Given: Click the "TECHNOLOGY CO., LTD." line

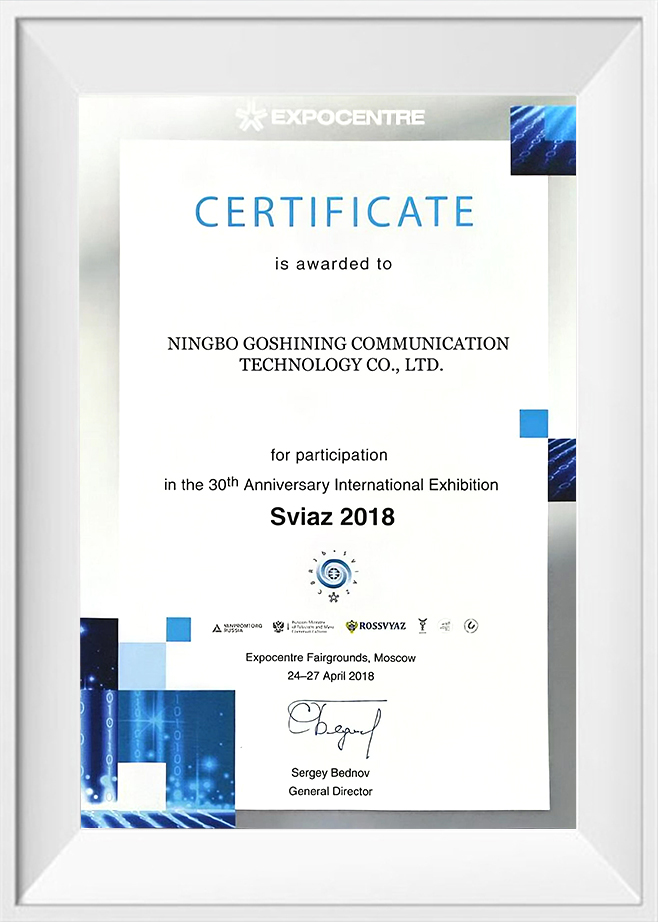Looking at the screenshot, I should pyautogui.click(x=340, y=365).
